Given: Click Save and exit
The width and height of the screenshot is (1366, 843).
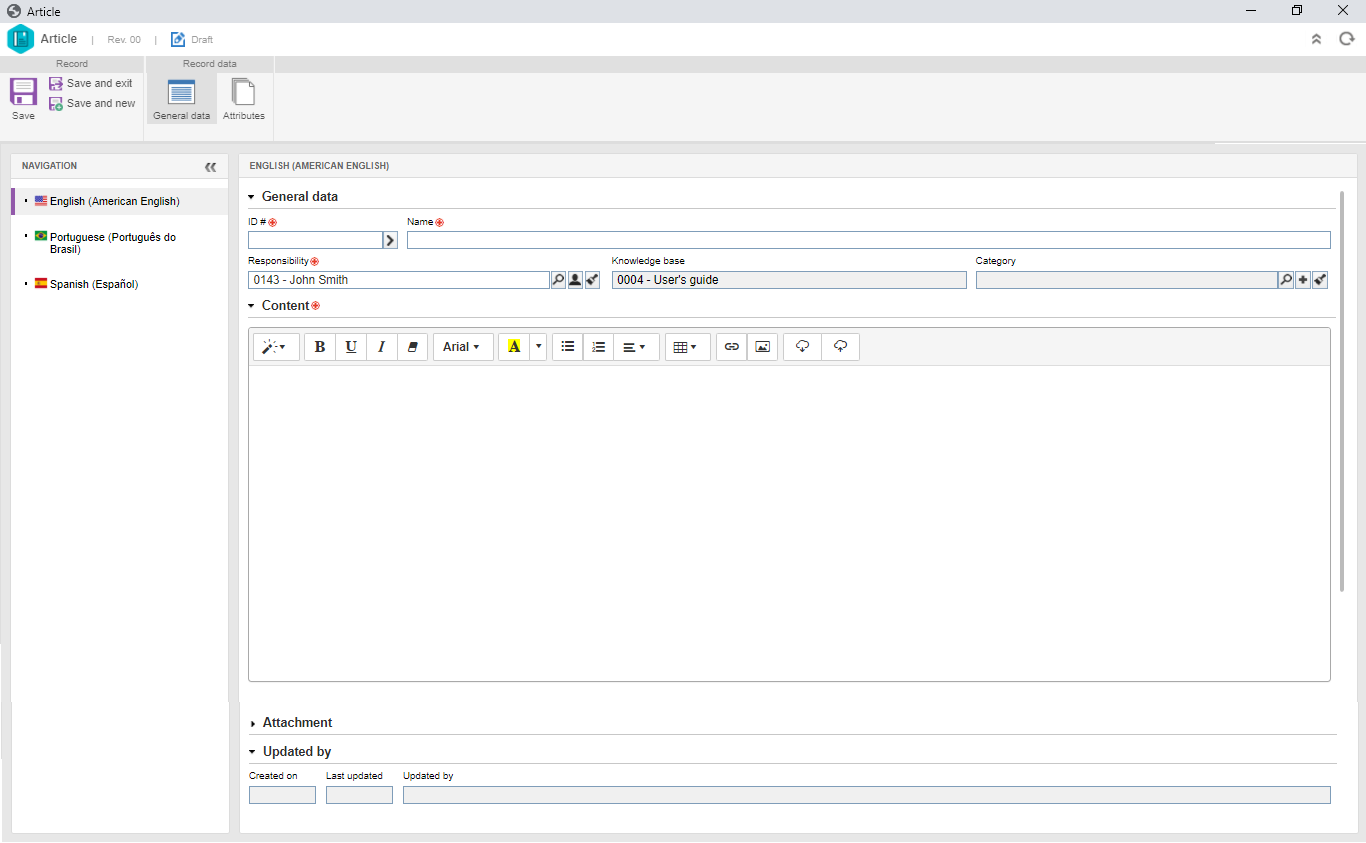Looking at the screenshot, I should click(x=91, y=84).
